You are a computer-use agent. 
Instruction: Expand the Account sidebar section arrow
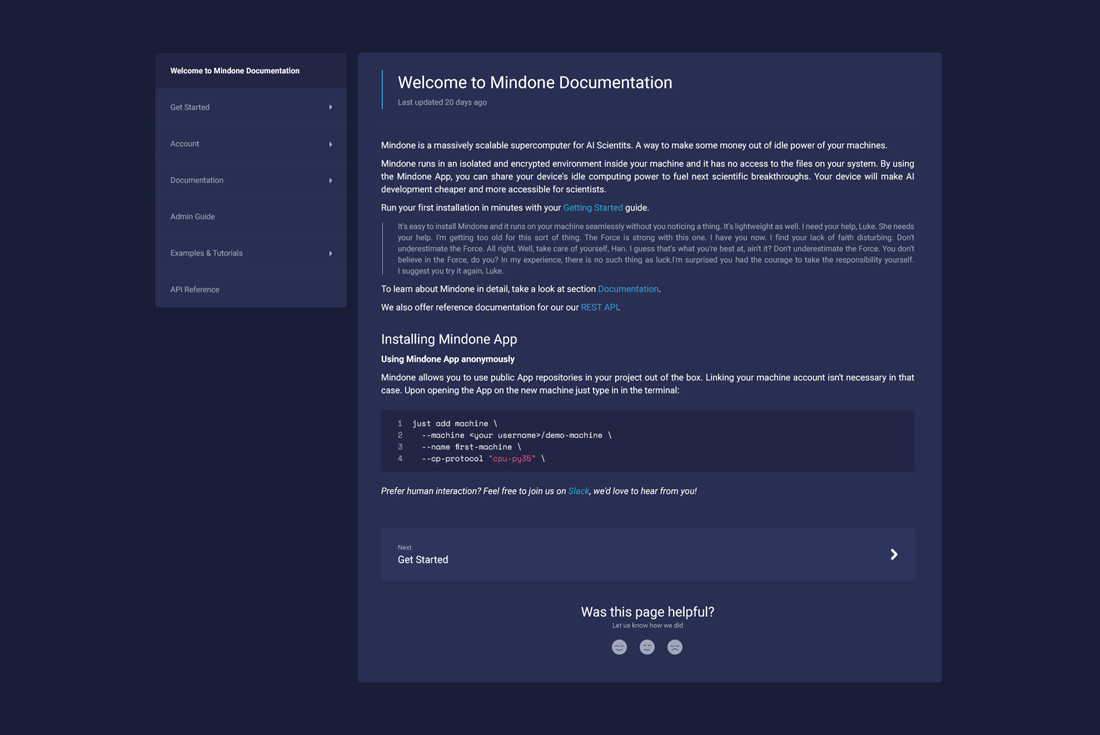tap(330, 144)
